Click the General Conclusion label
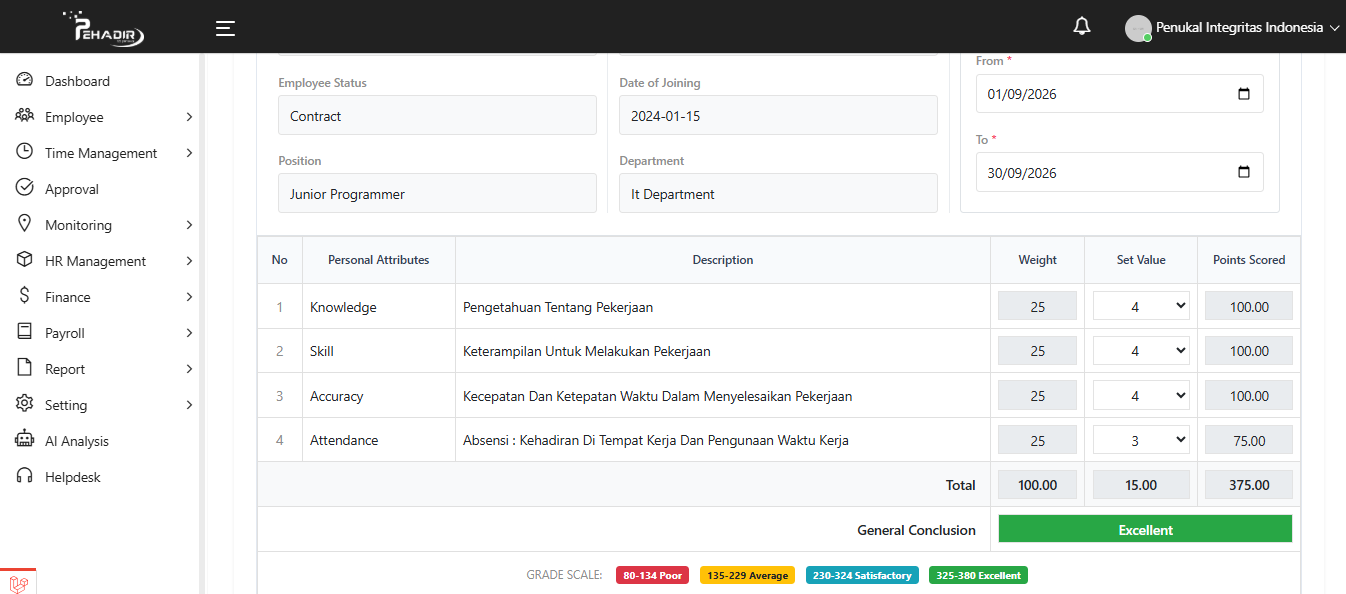Screen dimensions: 1346x594 pyautogui.click(x=916, y=530)
